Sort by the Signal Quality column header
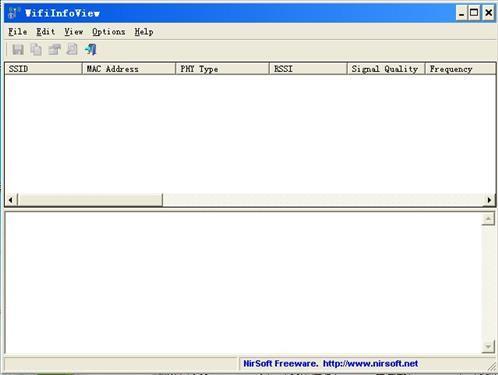Image resolution: width=498 pixels, height=375 pixels. coord(386,69)
